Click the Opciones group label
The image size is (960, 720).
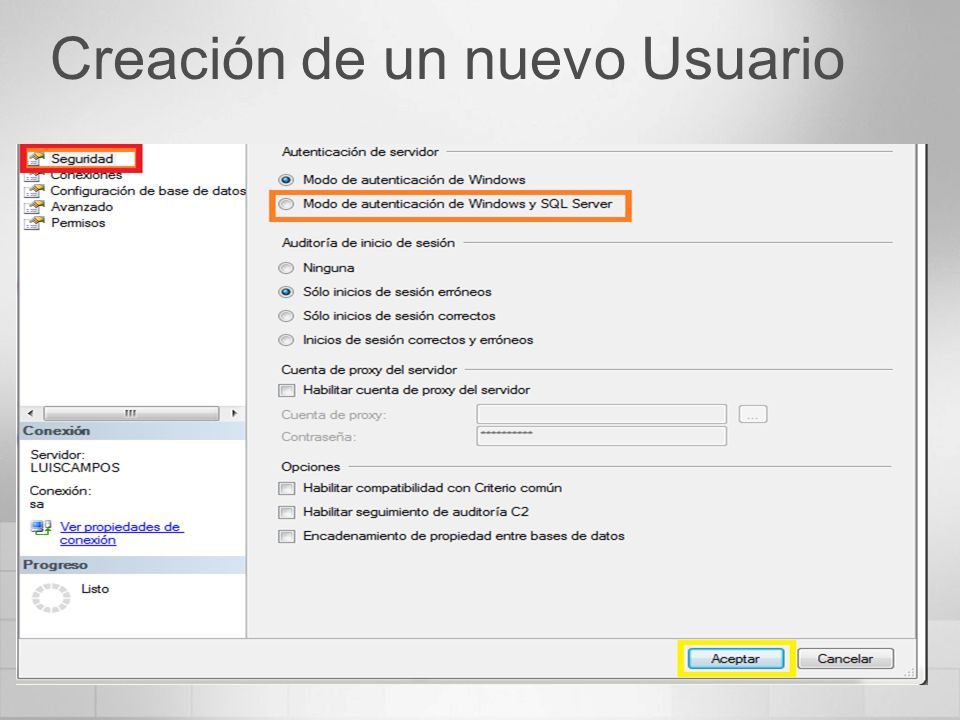310,467
